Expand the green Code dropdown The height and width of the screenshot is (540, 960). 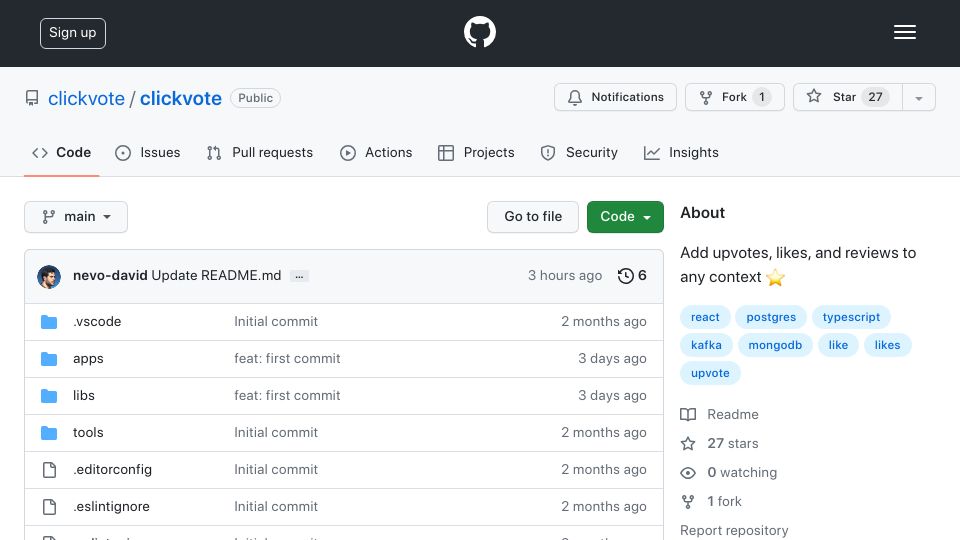point(625,217)
